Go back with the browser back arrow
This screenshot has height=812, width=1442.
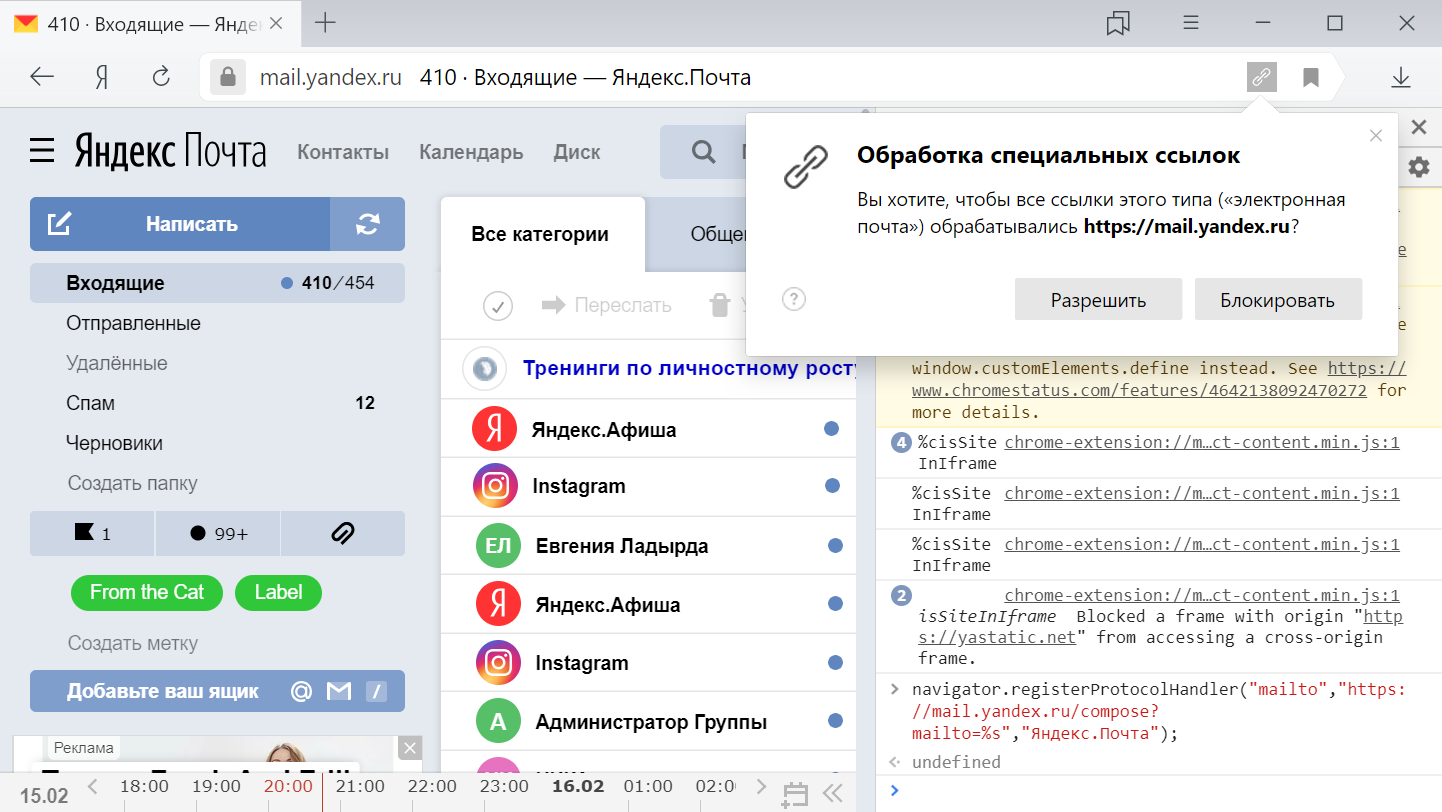(x=42, y=77)
